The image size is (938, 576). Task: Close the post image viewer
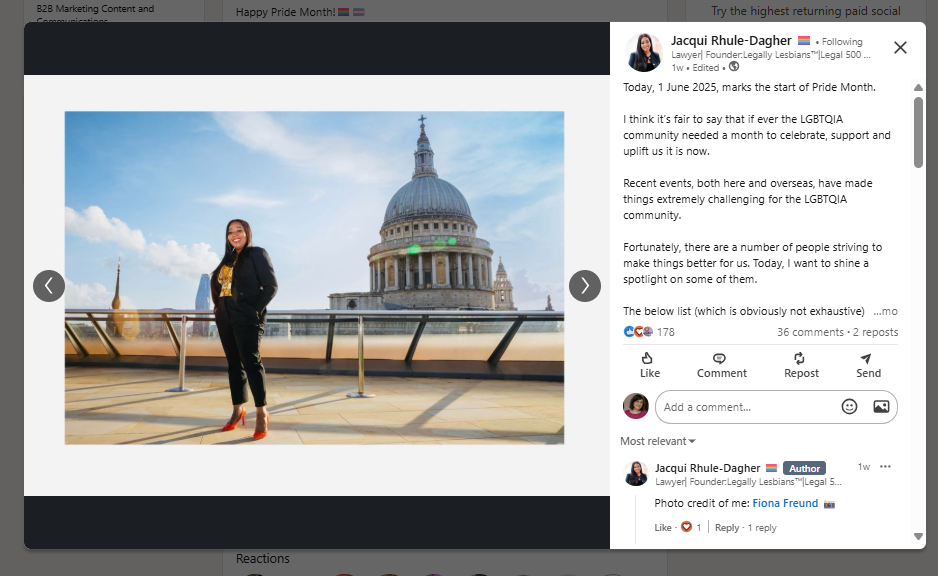[900, 48]
